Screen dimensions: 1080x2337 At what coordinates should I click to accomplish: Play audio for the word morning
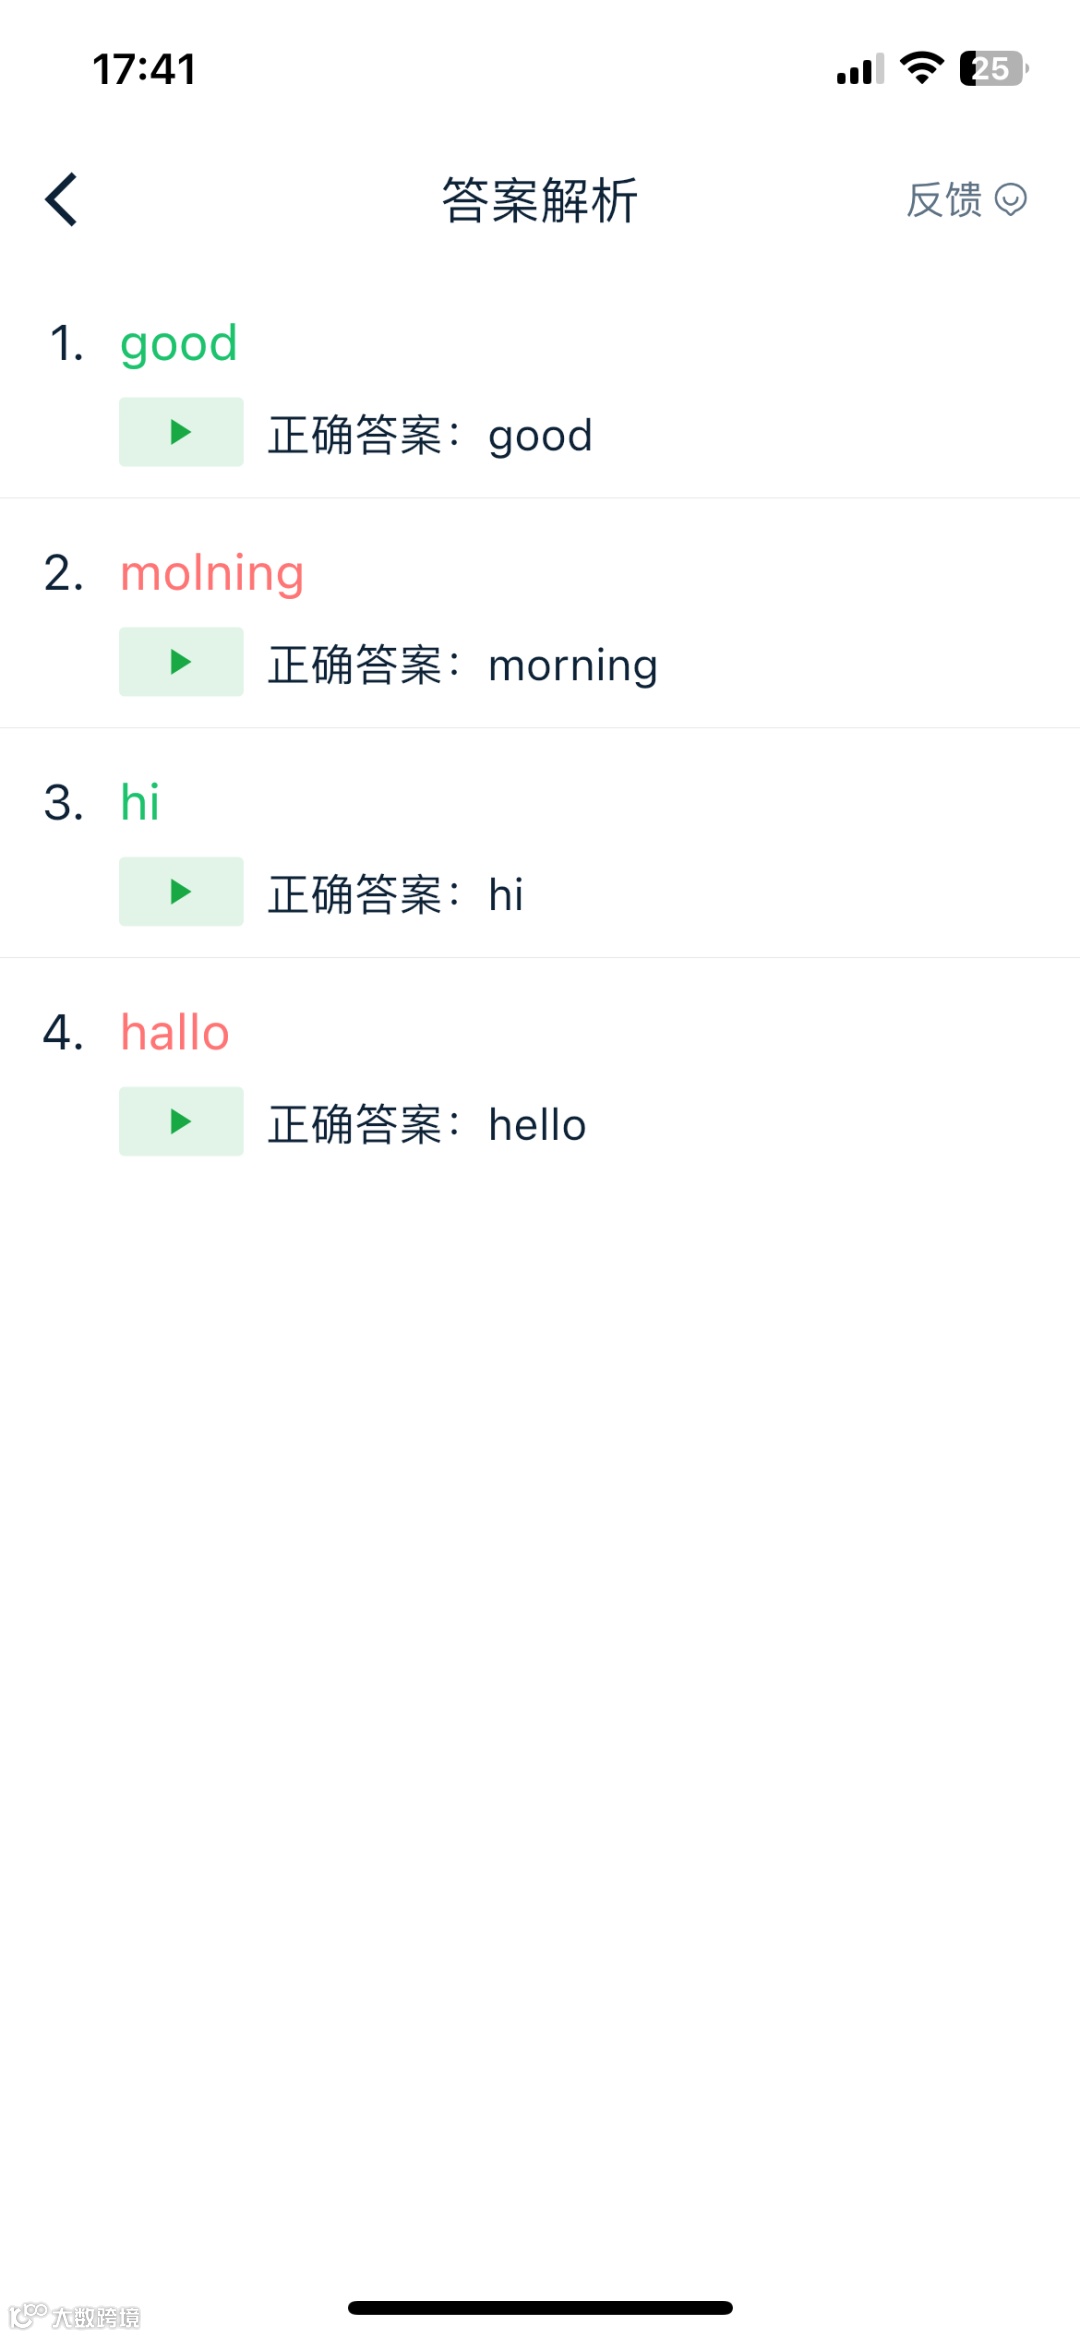click(181, 662)
